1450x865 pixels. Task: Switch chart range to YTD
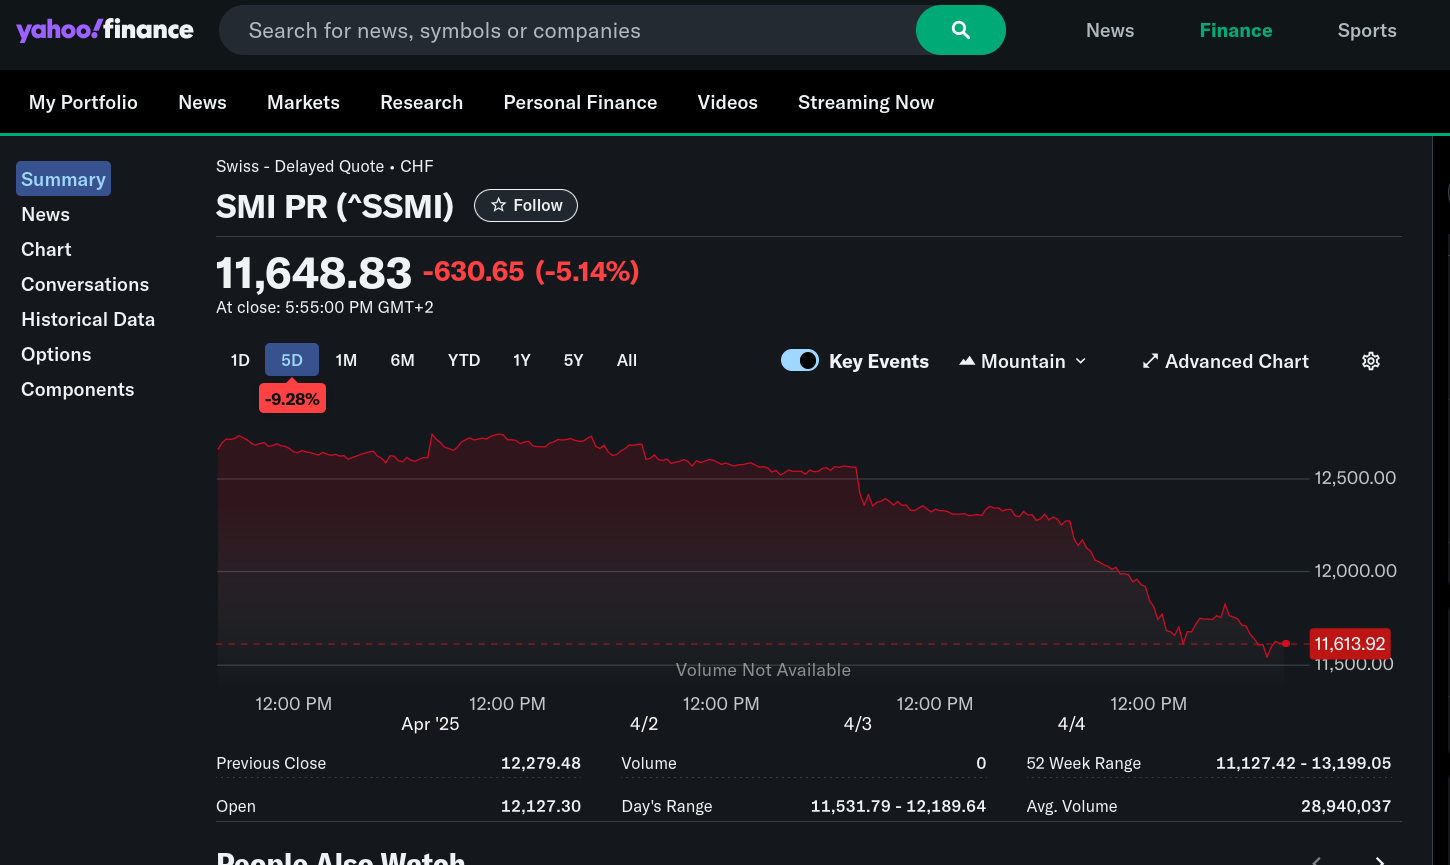click(464, 360)
